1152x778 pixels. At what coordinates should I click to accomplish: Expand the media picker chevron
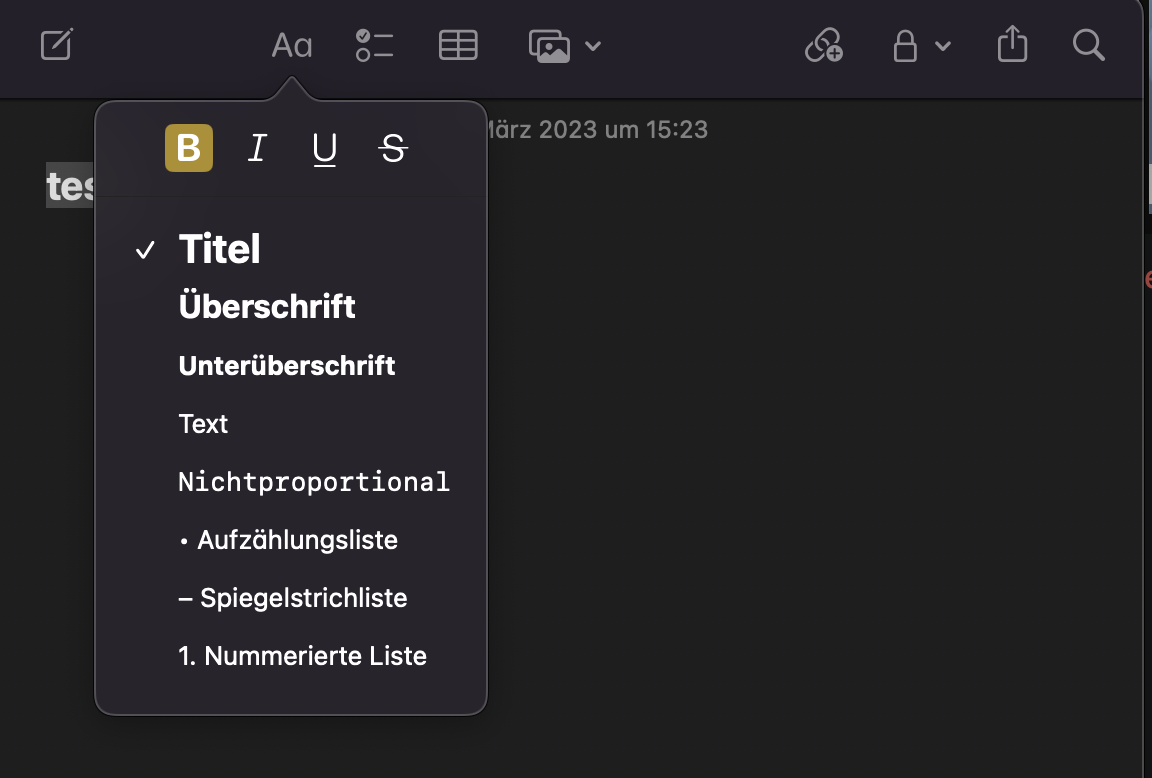click(x=594, y=45)
